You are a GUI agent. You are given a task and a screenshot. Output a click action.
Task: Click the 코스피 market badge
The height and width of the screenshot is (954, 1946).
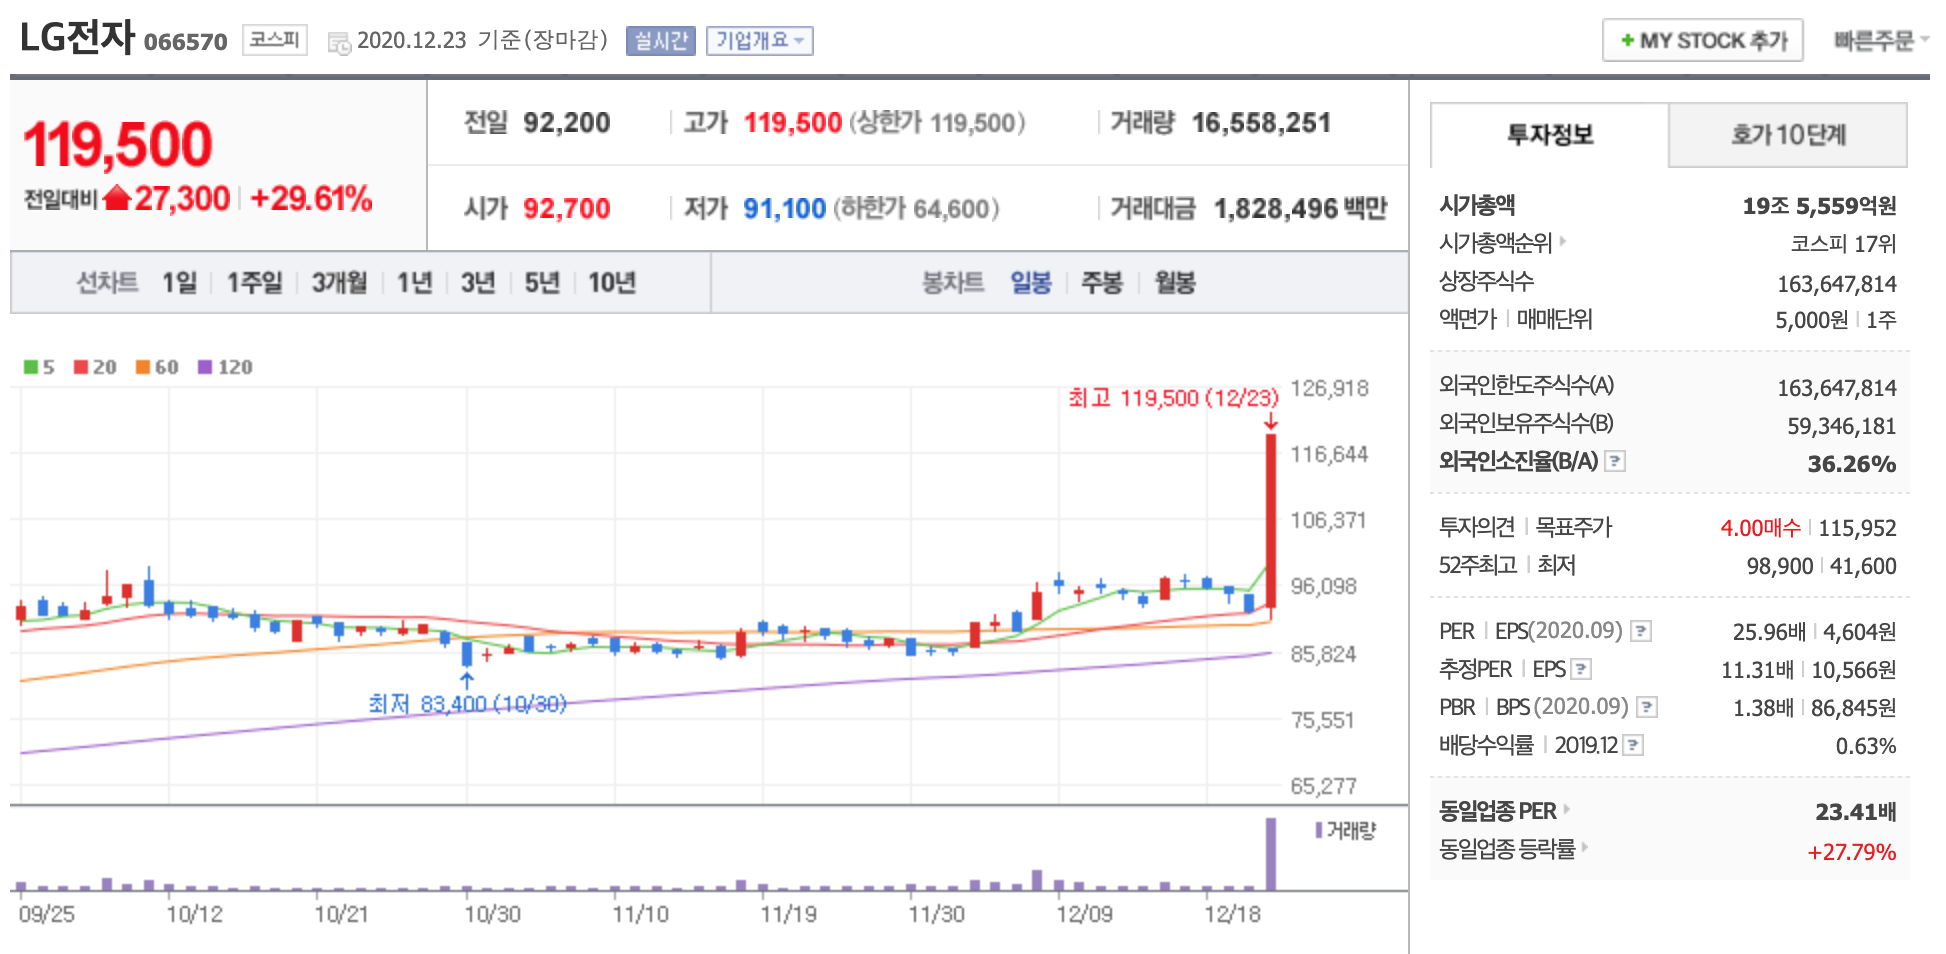pos(274,40)
